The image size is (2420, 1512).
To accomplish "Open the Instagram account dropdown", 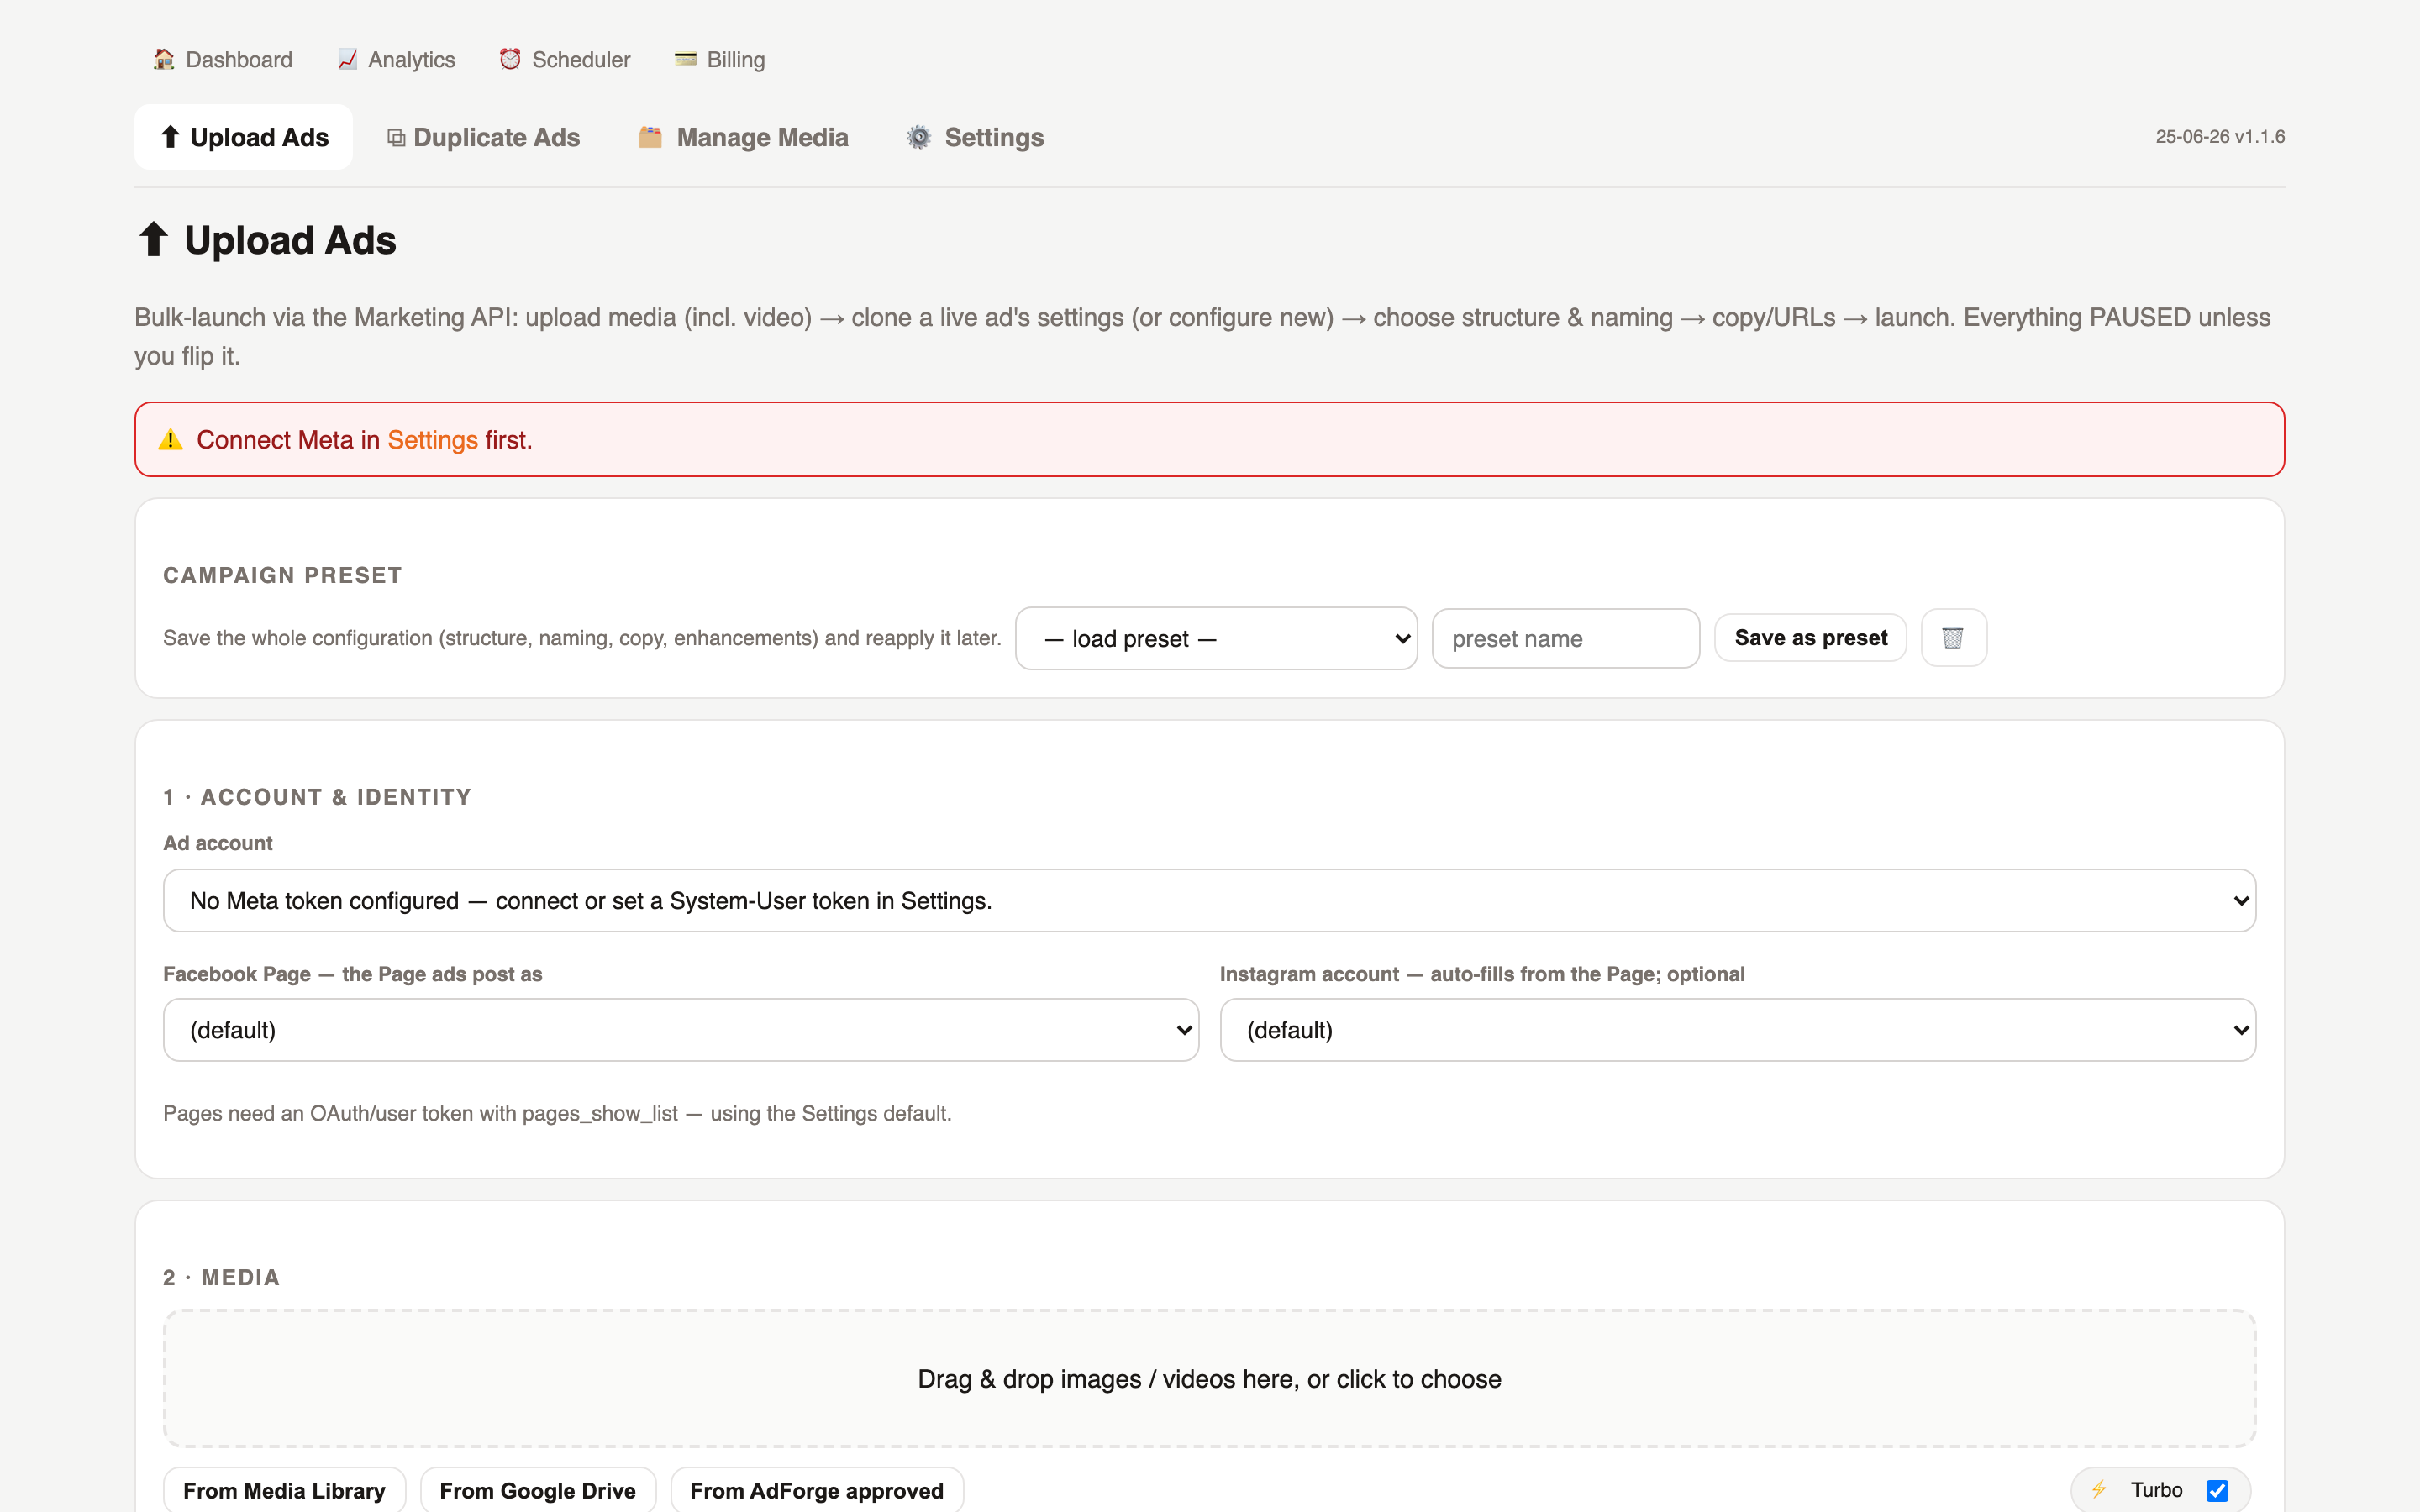I will (x=1737, y=1029).
